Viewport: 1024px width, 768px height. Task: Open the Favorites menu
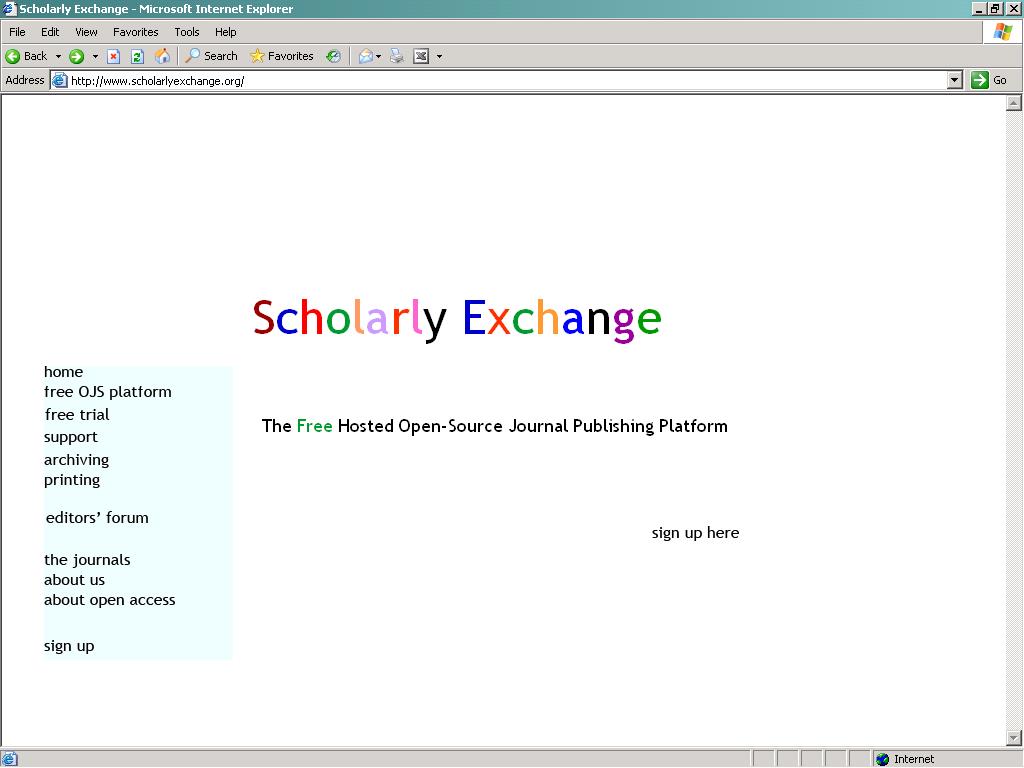pyautogui.click(x=136, y=32)
